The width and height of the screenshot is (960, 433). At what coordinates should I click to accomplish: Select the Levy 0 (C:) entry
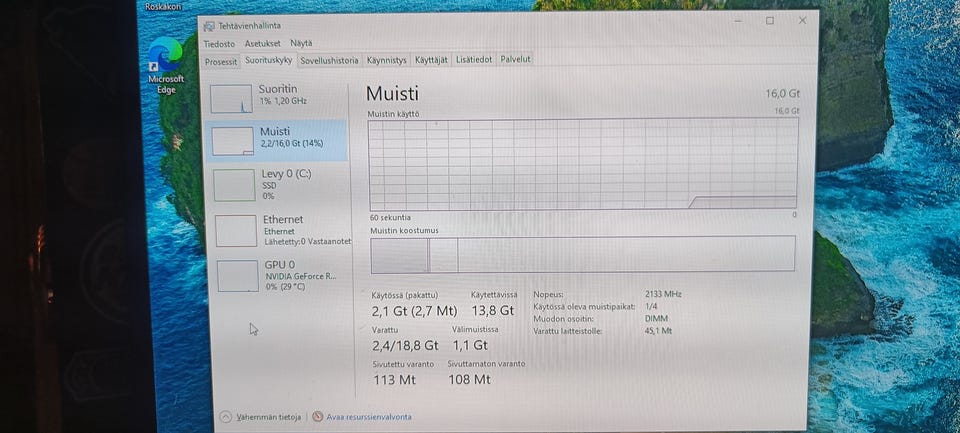point(279,184)
